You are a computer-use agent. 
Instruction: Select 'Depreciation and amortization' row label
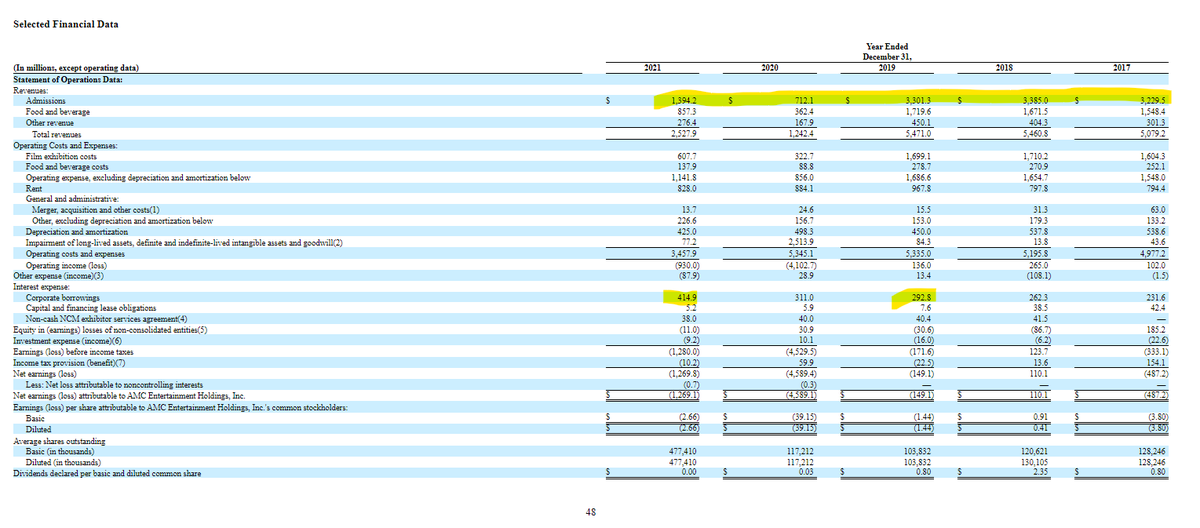pyautogui.click(x=75, y=230)
